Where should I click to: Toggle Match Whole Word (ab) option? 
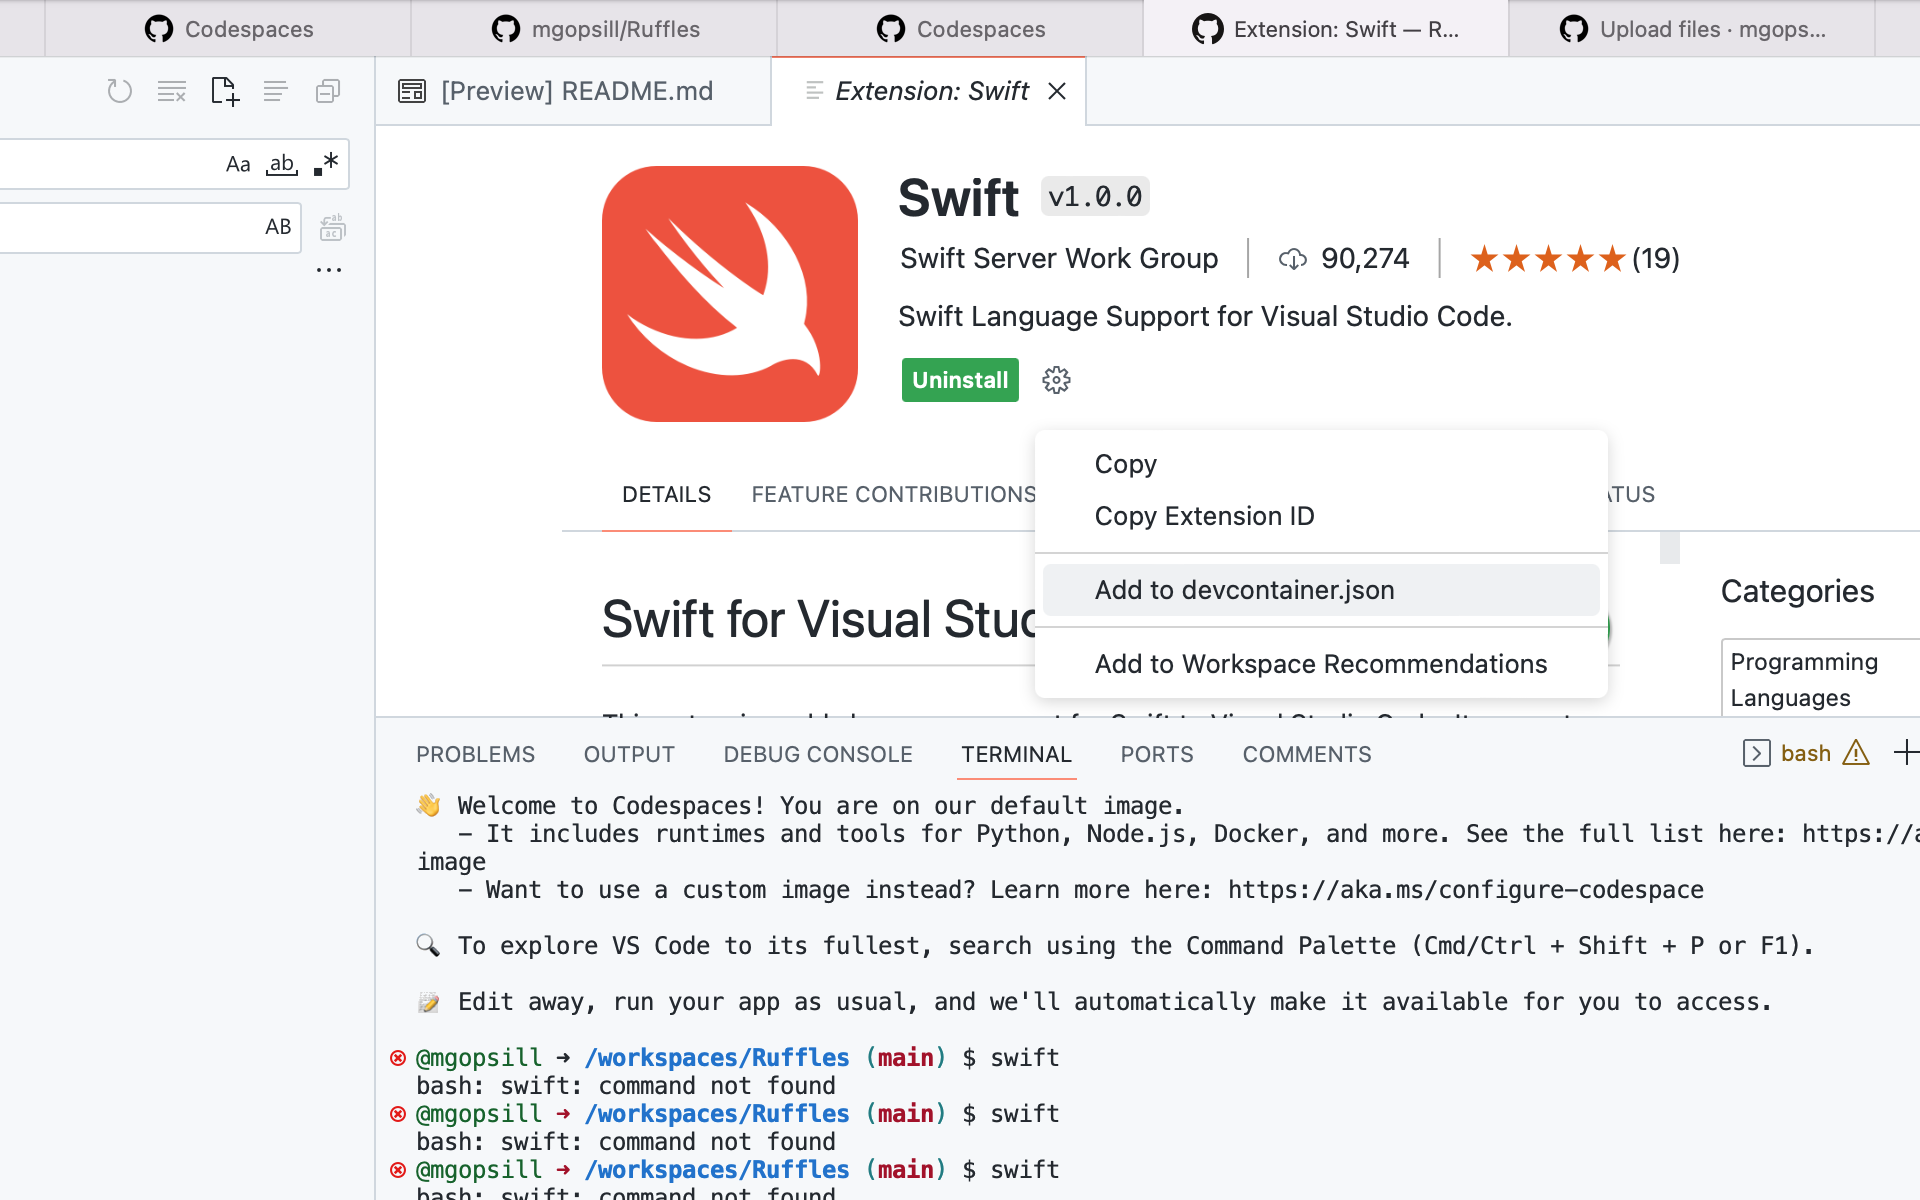pyautogui.click(x=282, y=164)
